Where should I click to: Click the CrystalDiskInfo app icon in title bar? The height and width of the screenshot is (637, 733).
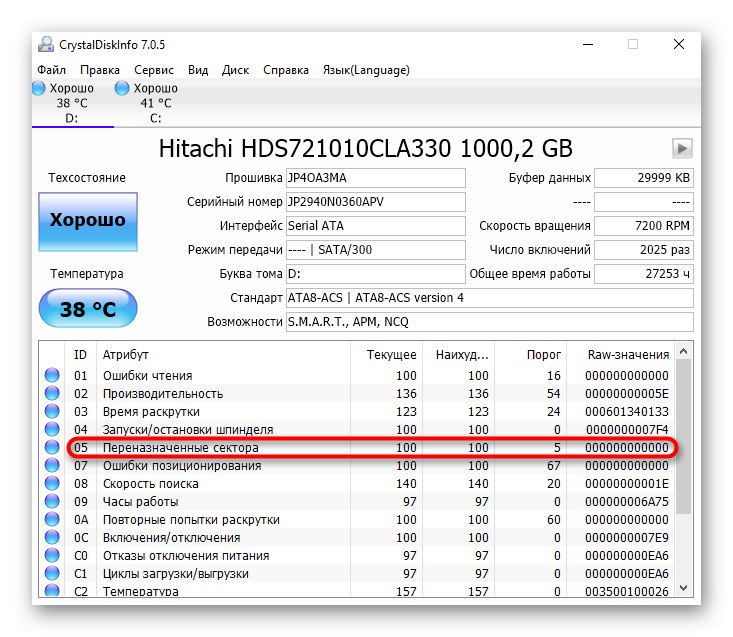pyautogui.click(x=46, y=44)
